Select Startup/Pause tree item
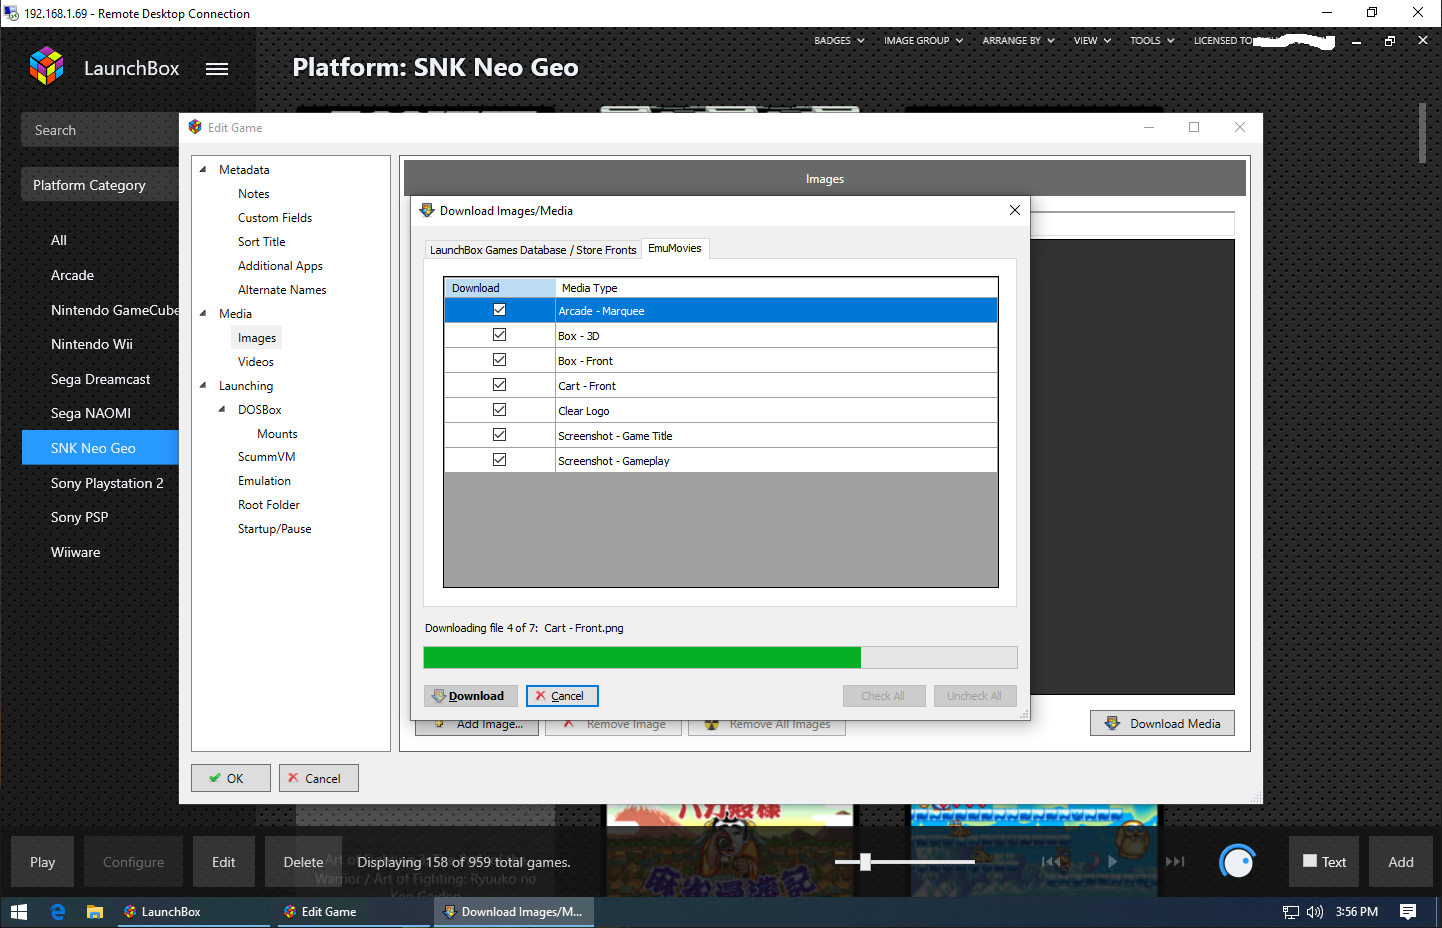This screenshot has height=928, width=1442. pos(274,529)
